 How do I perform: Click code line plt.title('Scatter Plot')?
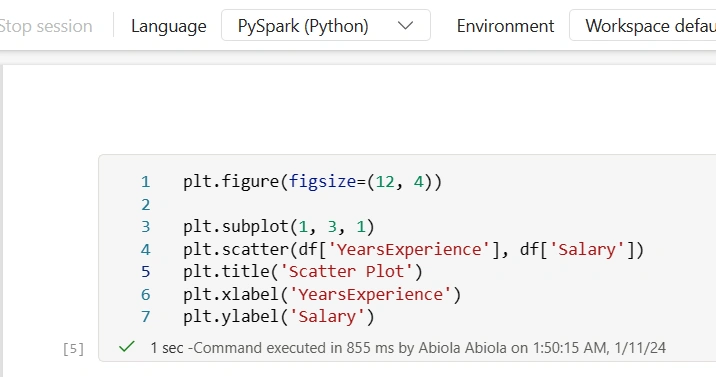point(303,272)
